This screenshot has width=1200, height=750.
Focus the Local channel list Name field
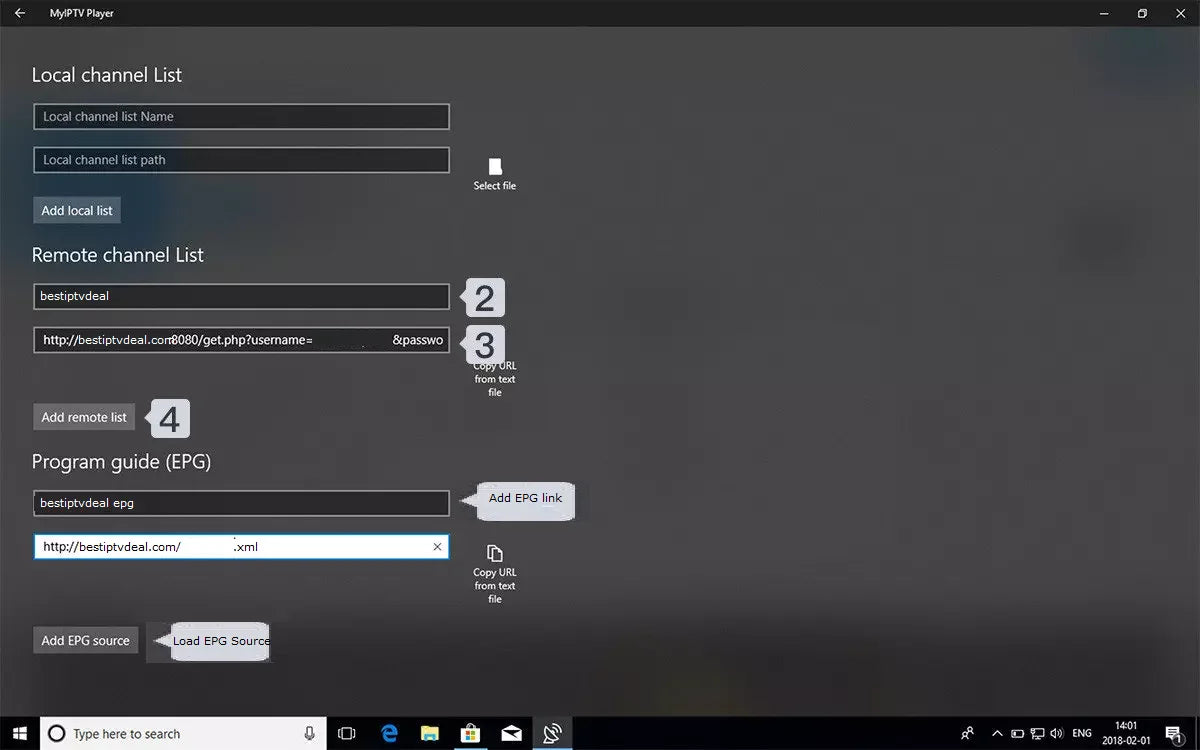point(241,117)
